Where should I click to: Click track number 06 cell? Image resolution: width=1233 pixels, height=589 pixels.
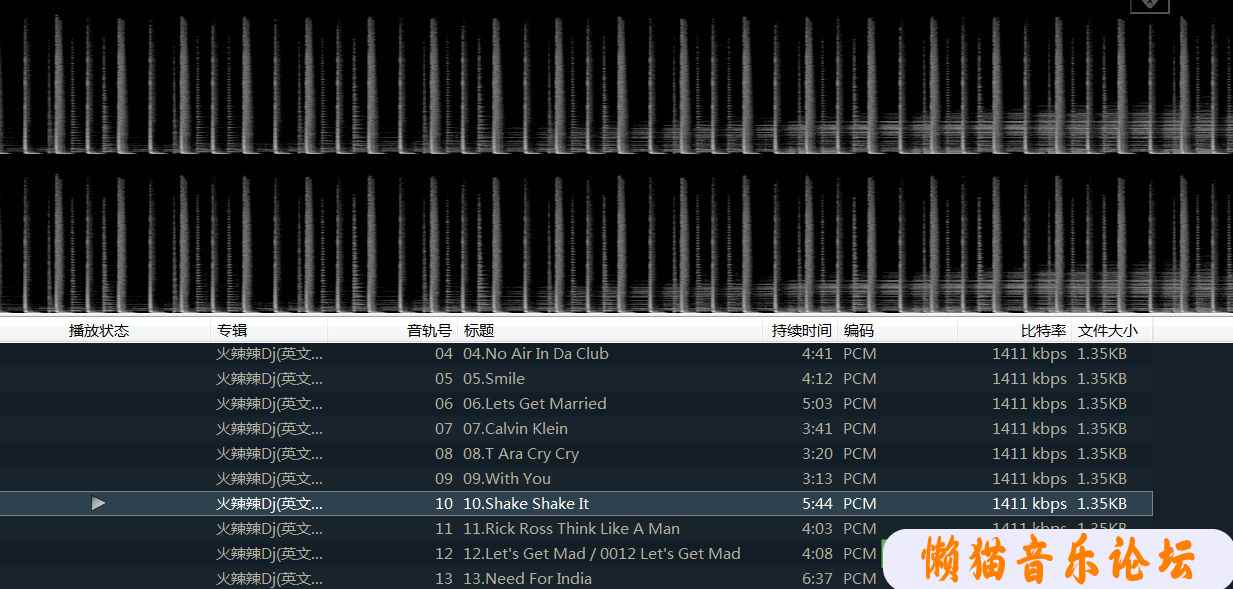tap(444, 403)
